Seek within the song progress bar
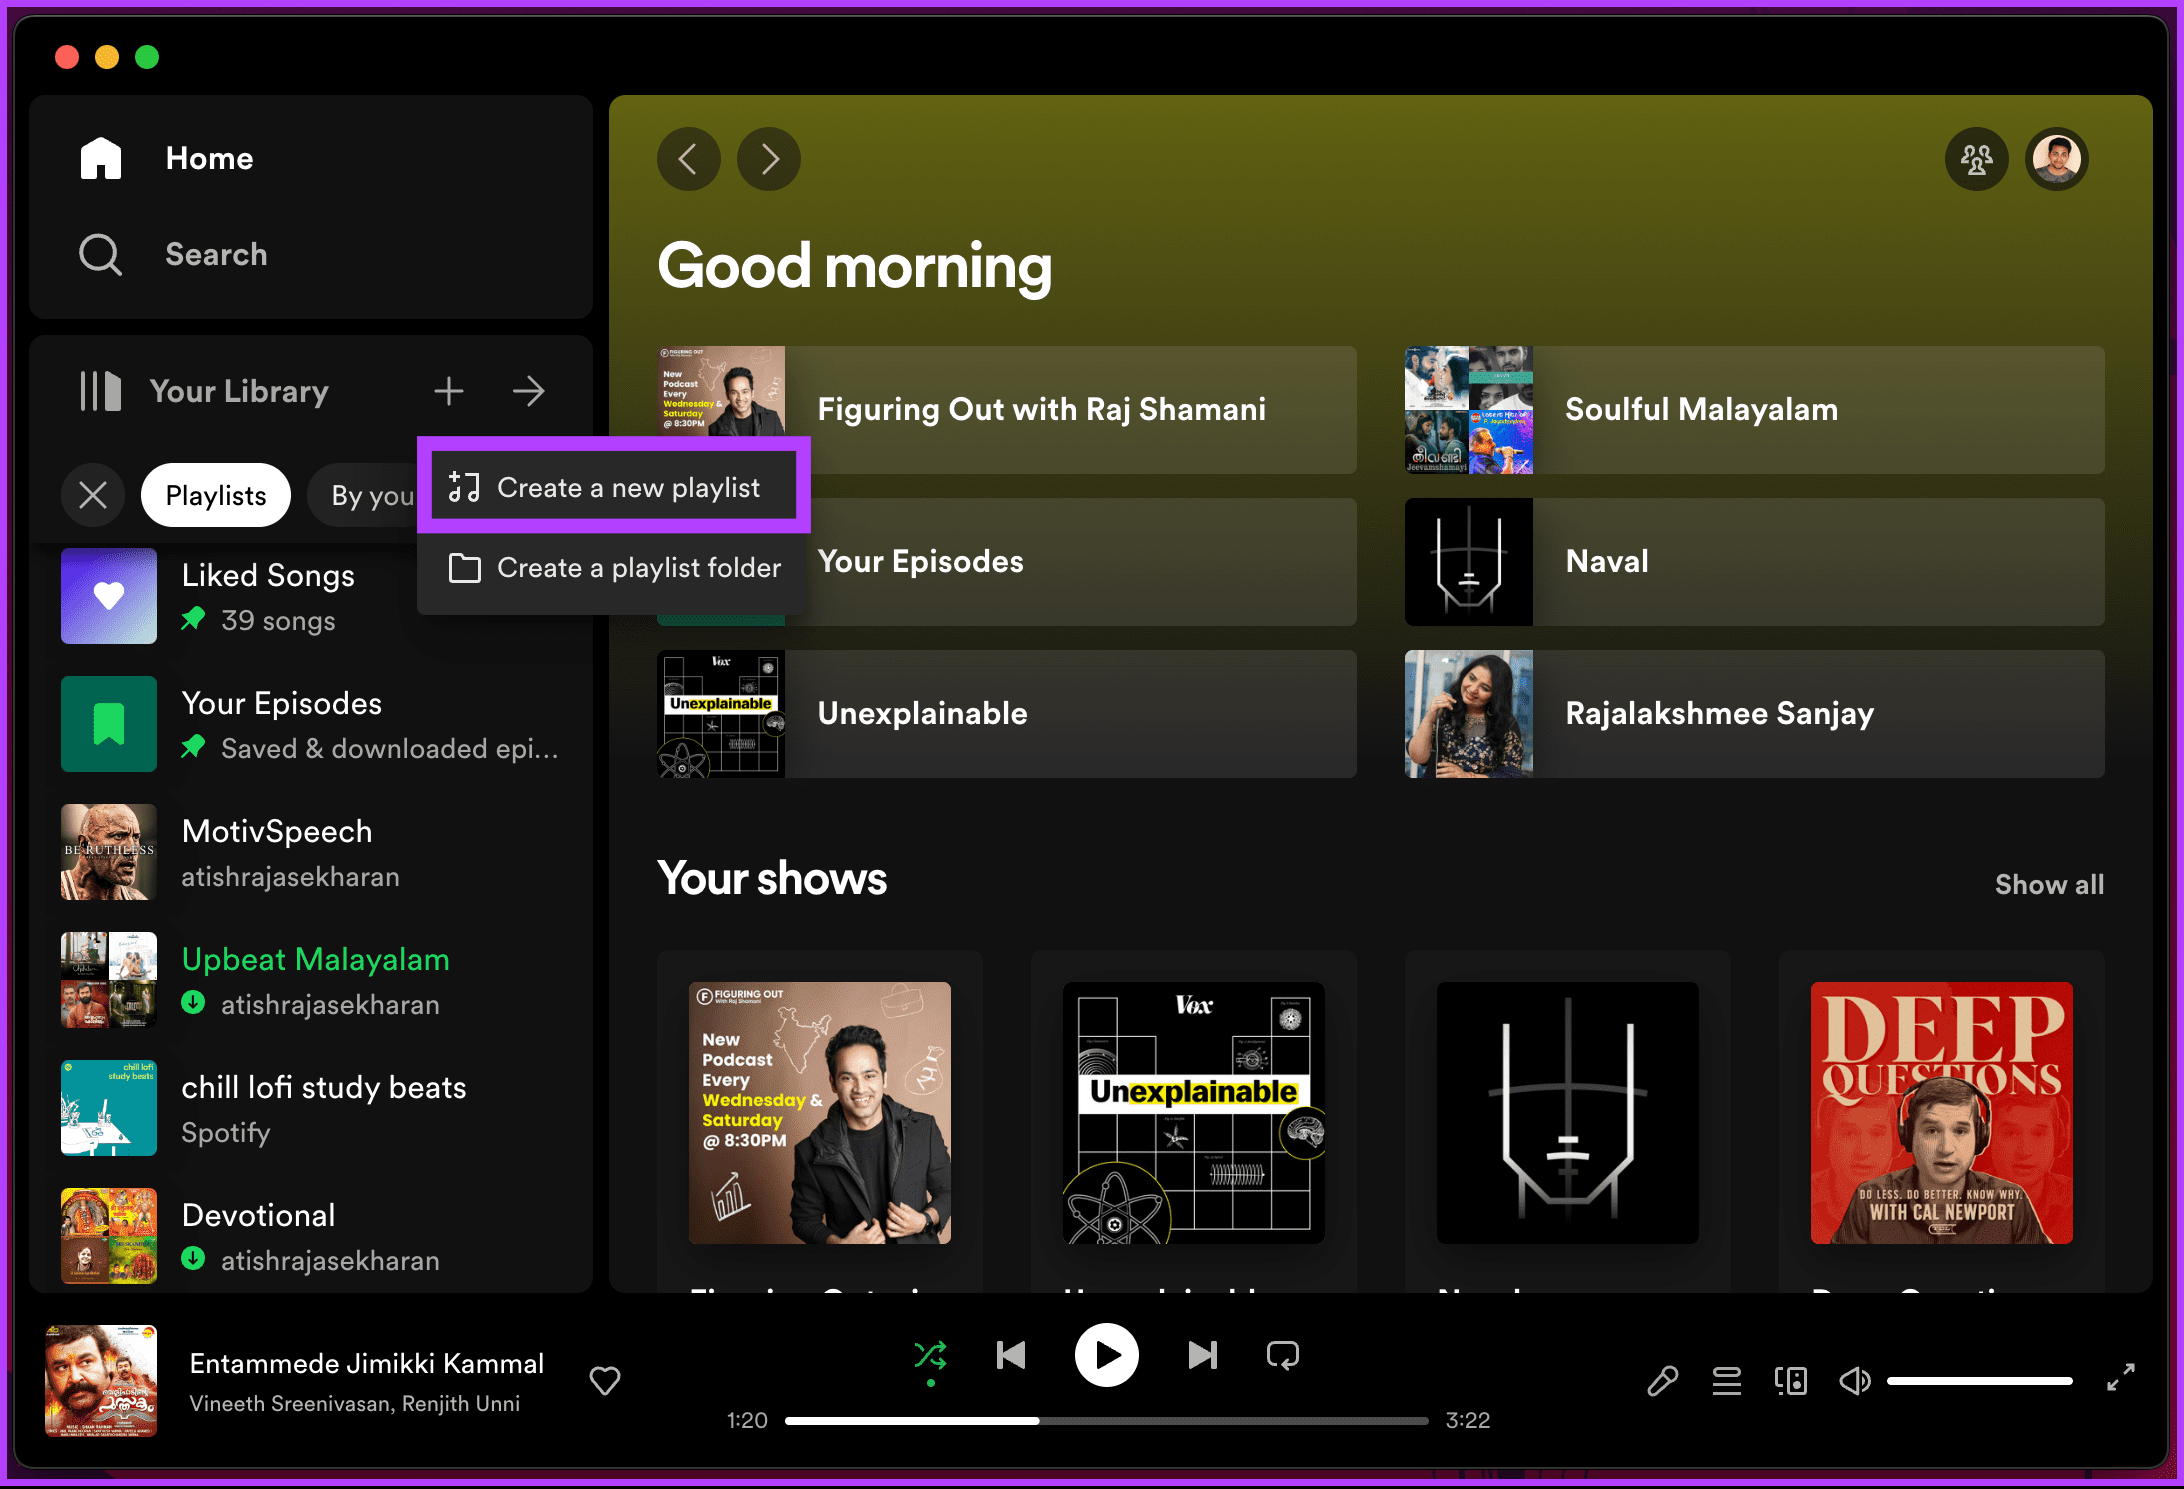 click(x=1107, y=1421)
